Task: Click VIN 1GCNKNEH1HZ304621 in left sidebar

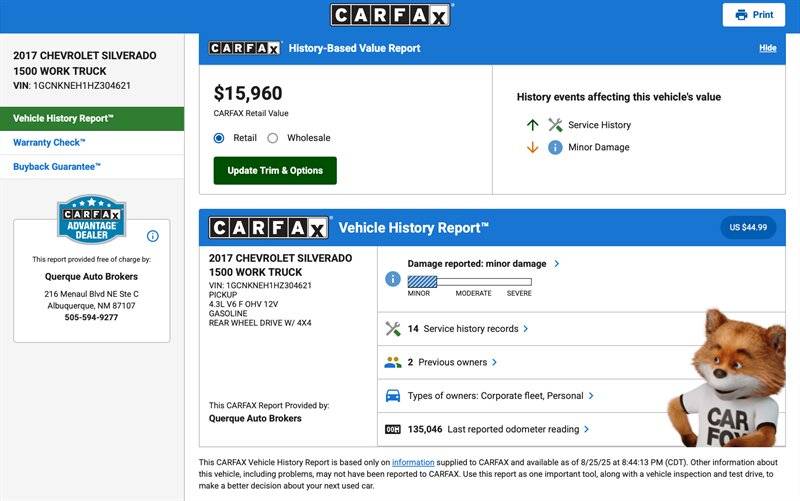Action: (72, 86)
